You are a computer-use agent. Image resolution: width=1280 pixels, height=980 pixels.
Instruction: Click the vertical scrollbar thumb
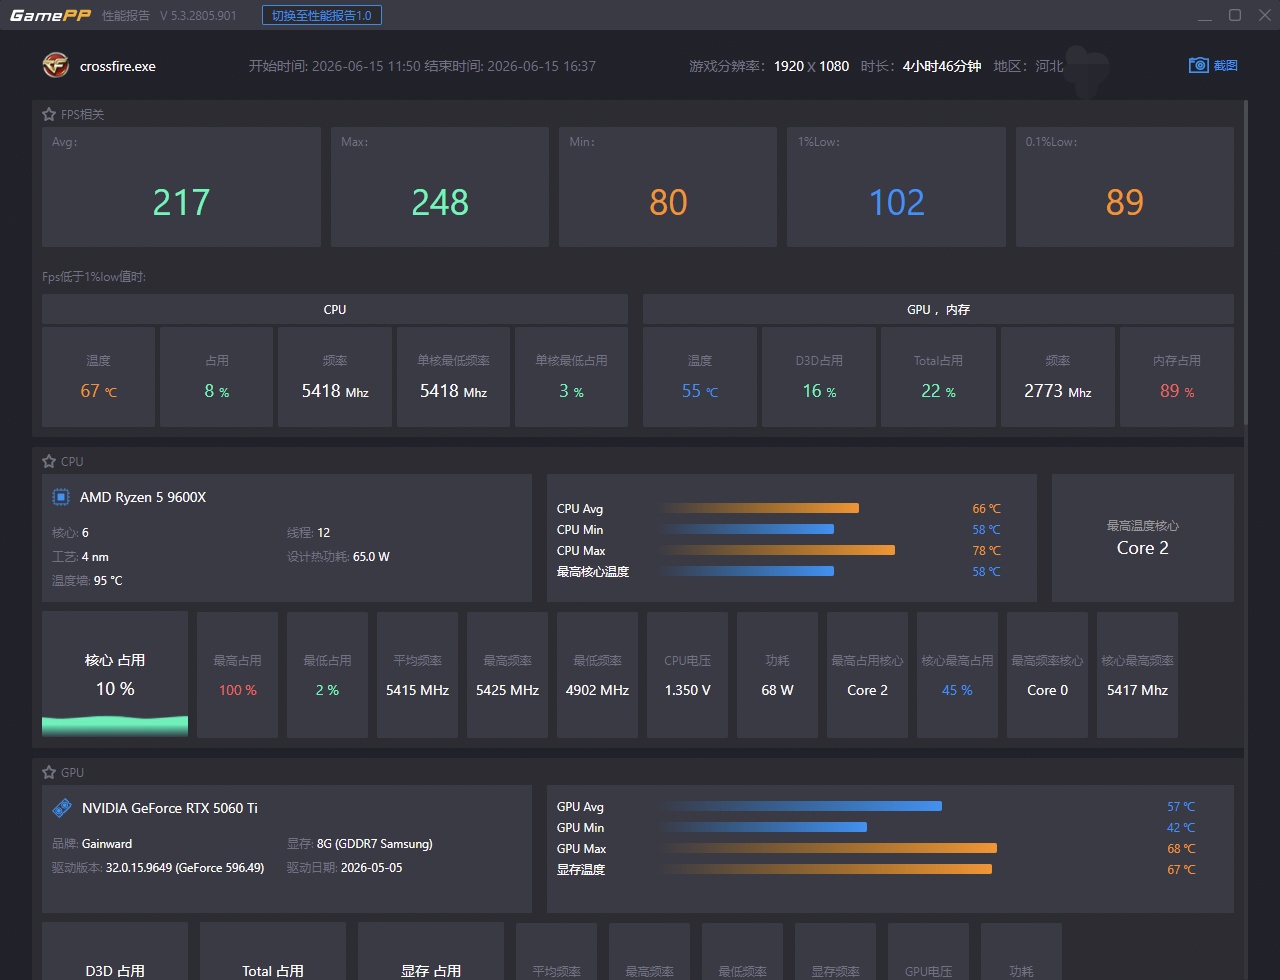coord(1245,262)
